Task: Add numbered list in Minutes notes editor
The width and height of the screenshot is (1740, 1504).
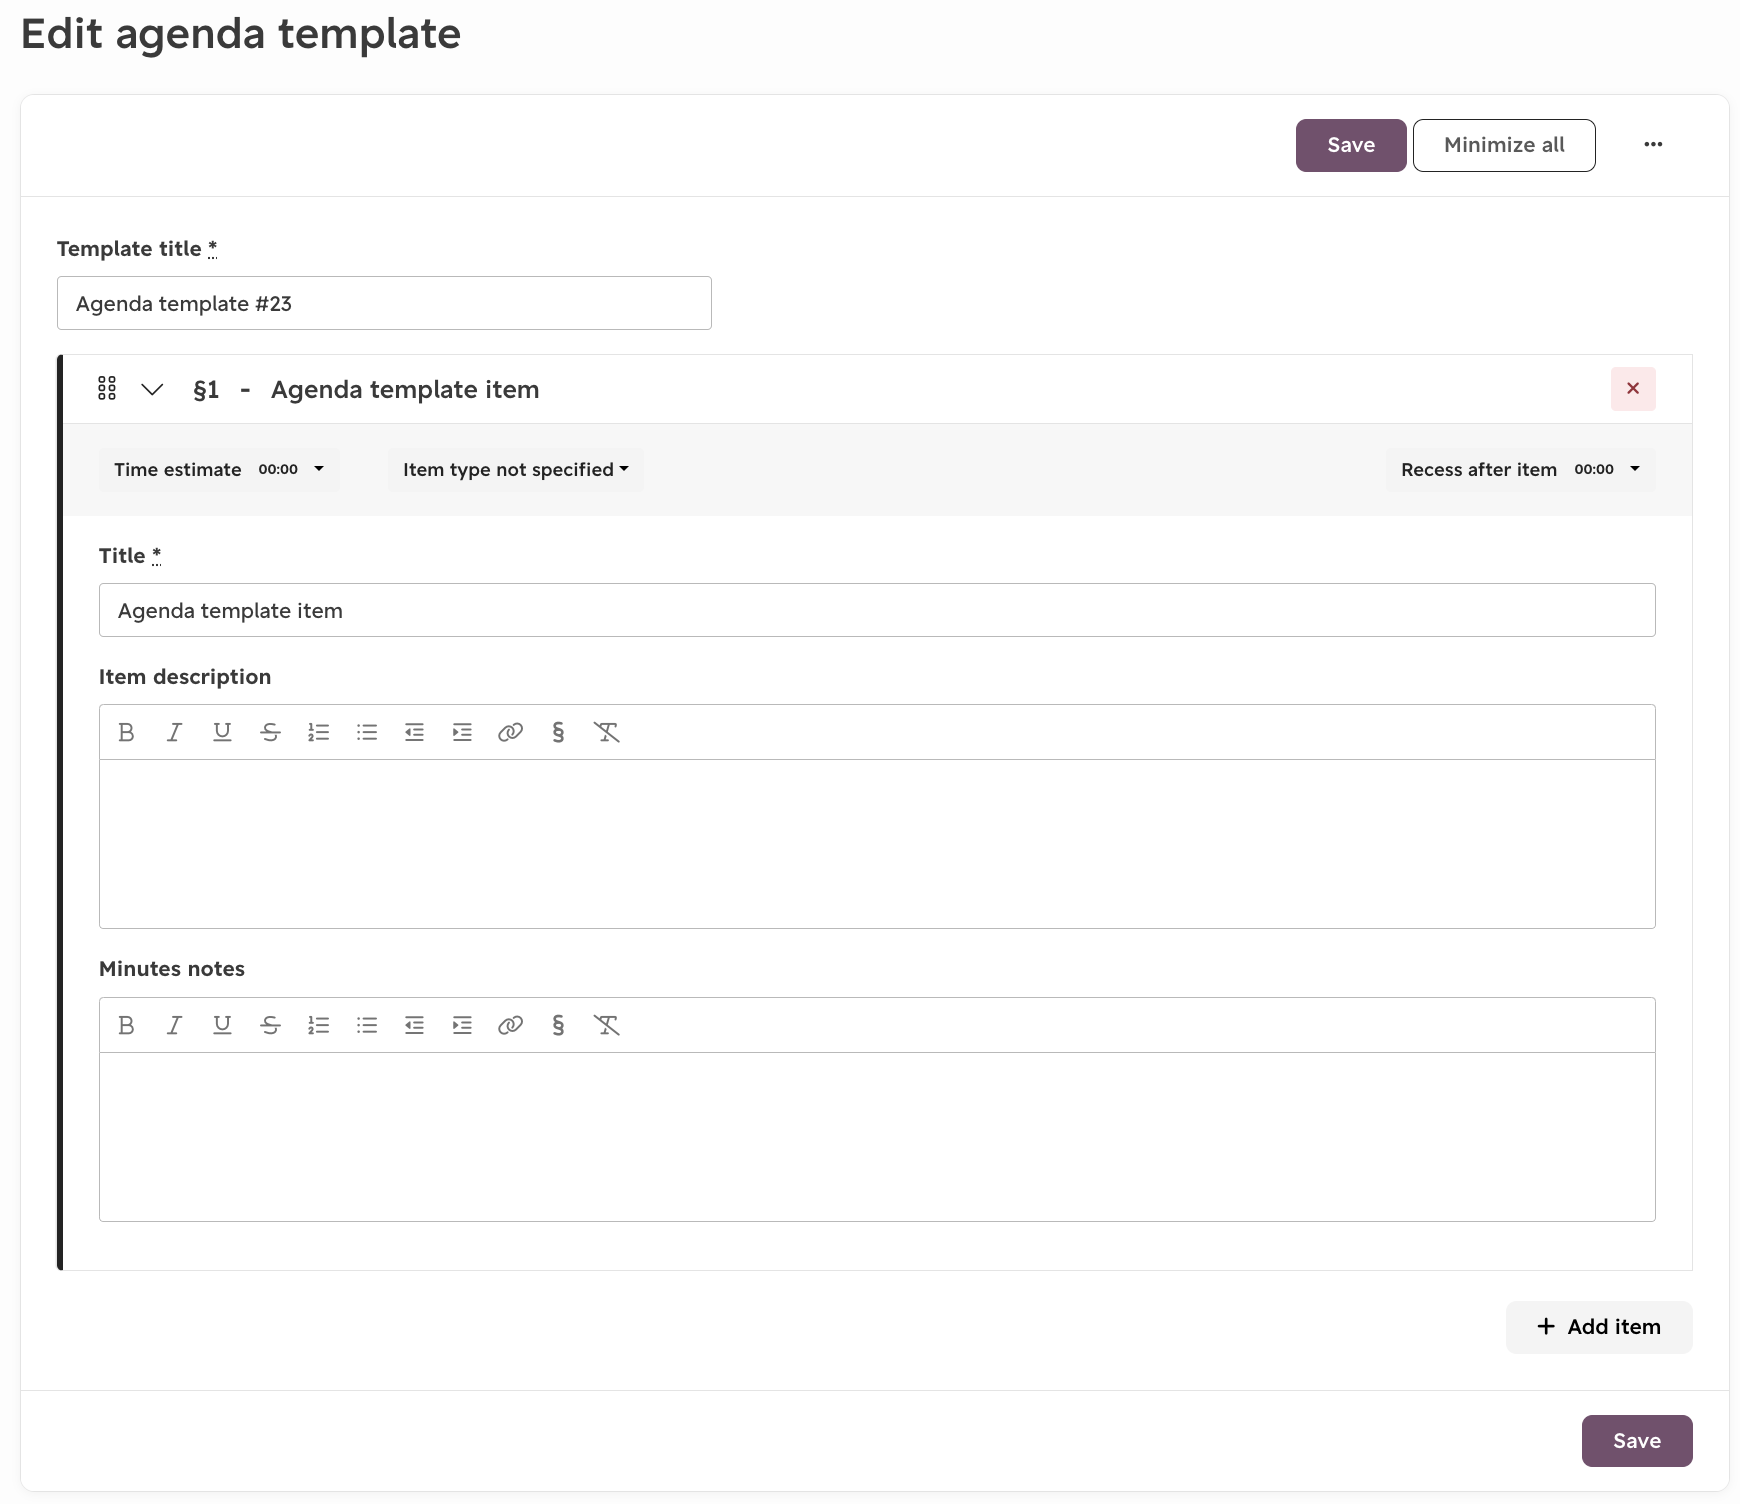Action: pyautogui.click(x=318, y=1025)
